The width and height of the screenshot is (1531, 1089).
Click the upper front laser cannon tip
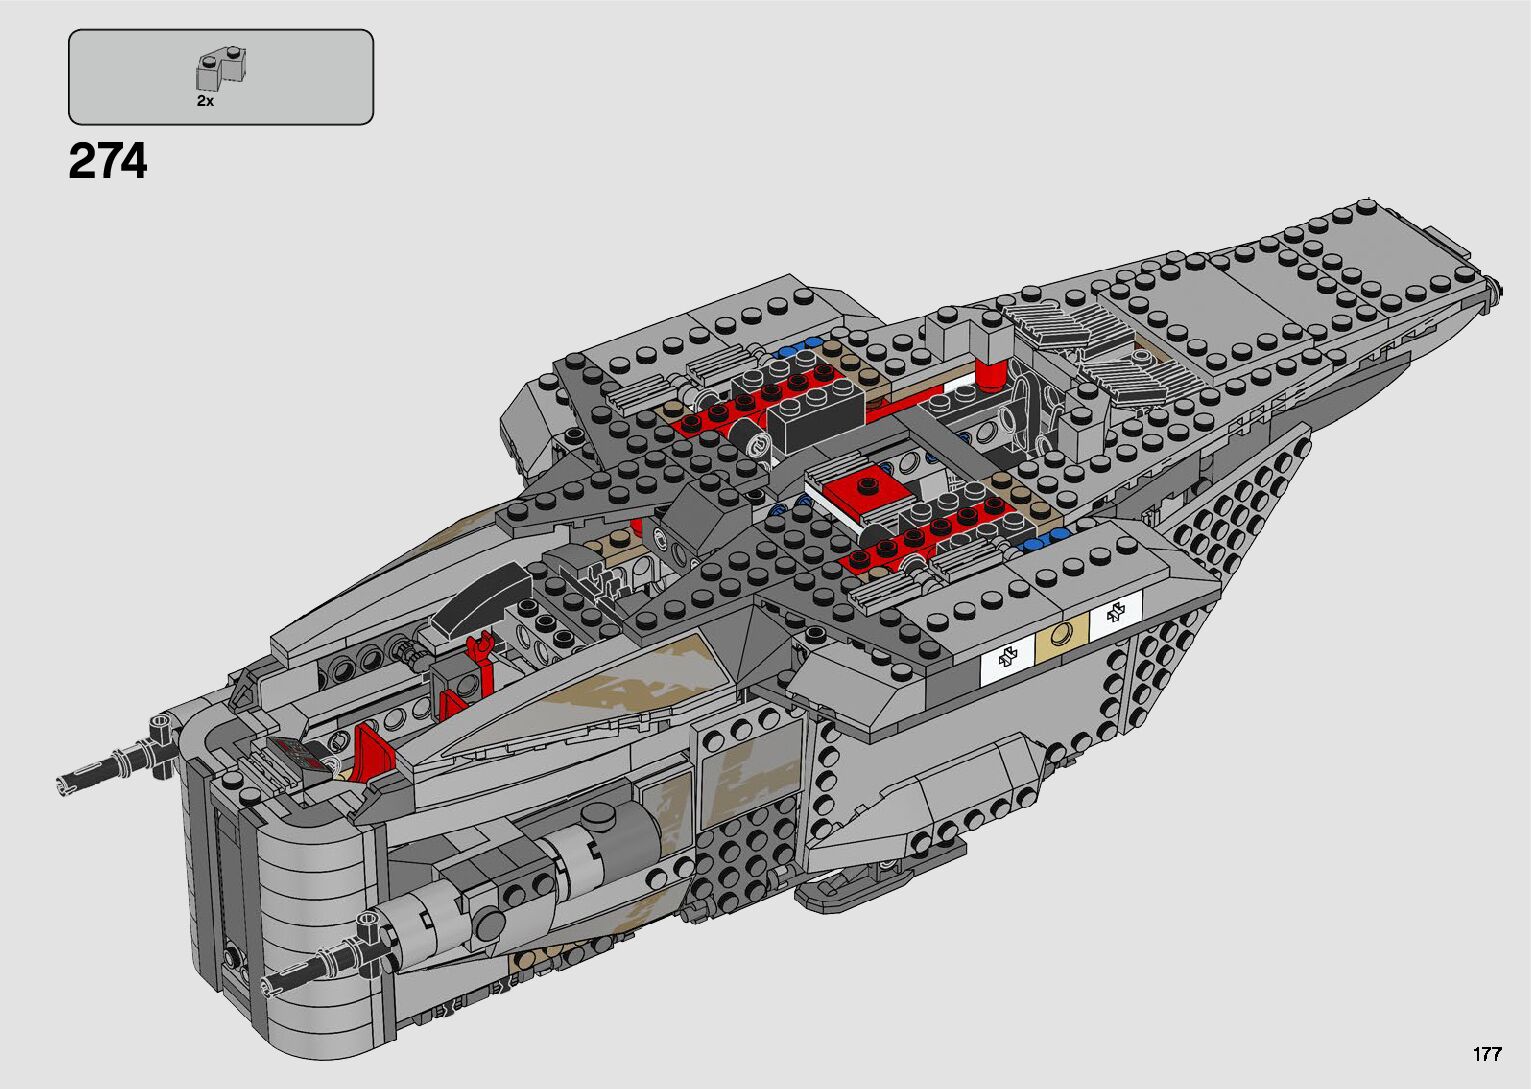tap(66, 783)
